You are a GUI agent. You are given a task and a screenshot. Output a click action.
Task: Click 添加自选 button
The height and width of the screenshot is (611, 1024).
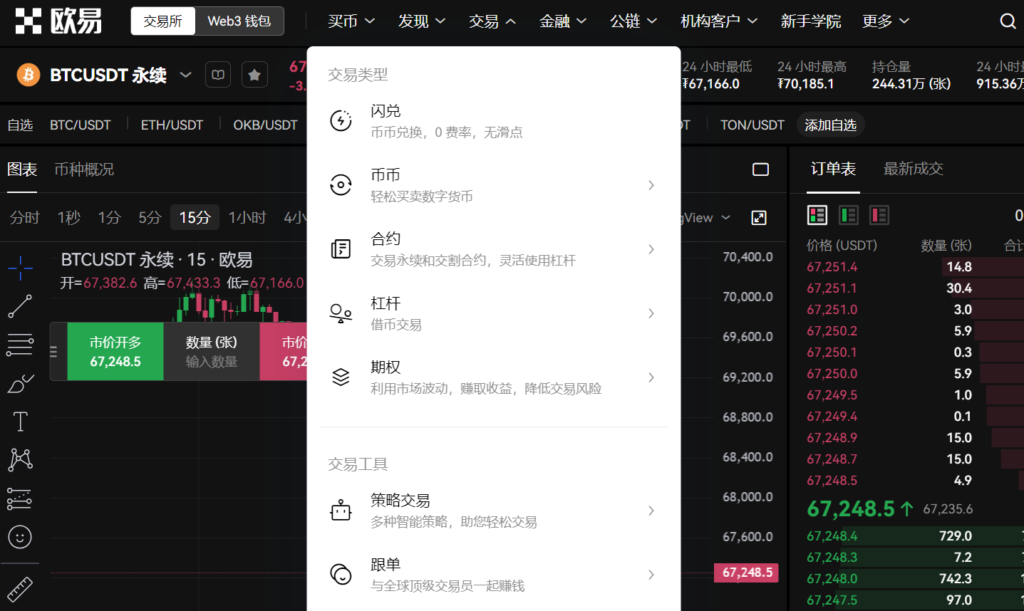click(830, 125)
